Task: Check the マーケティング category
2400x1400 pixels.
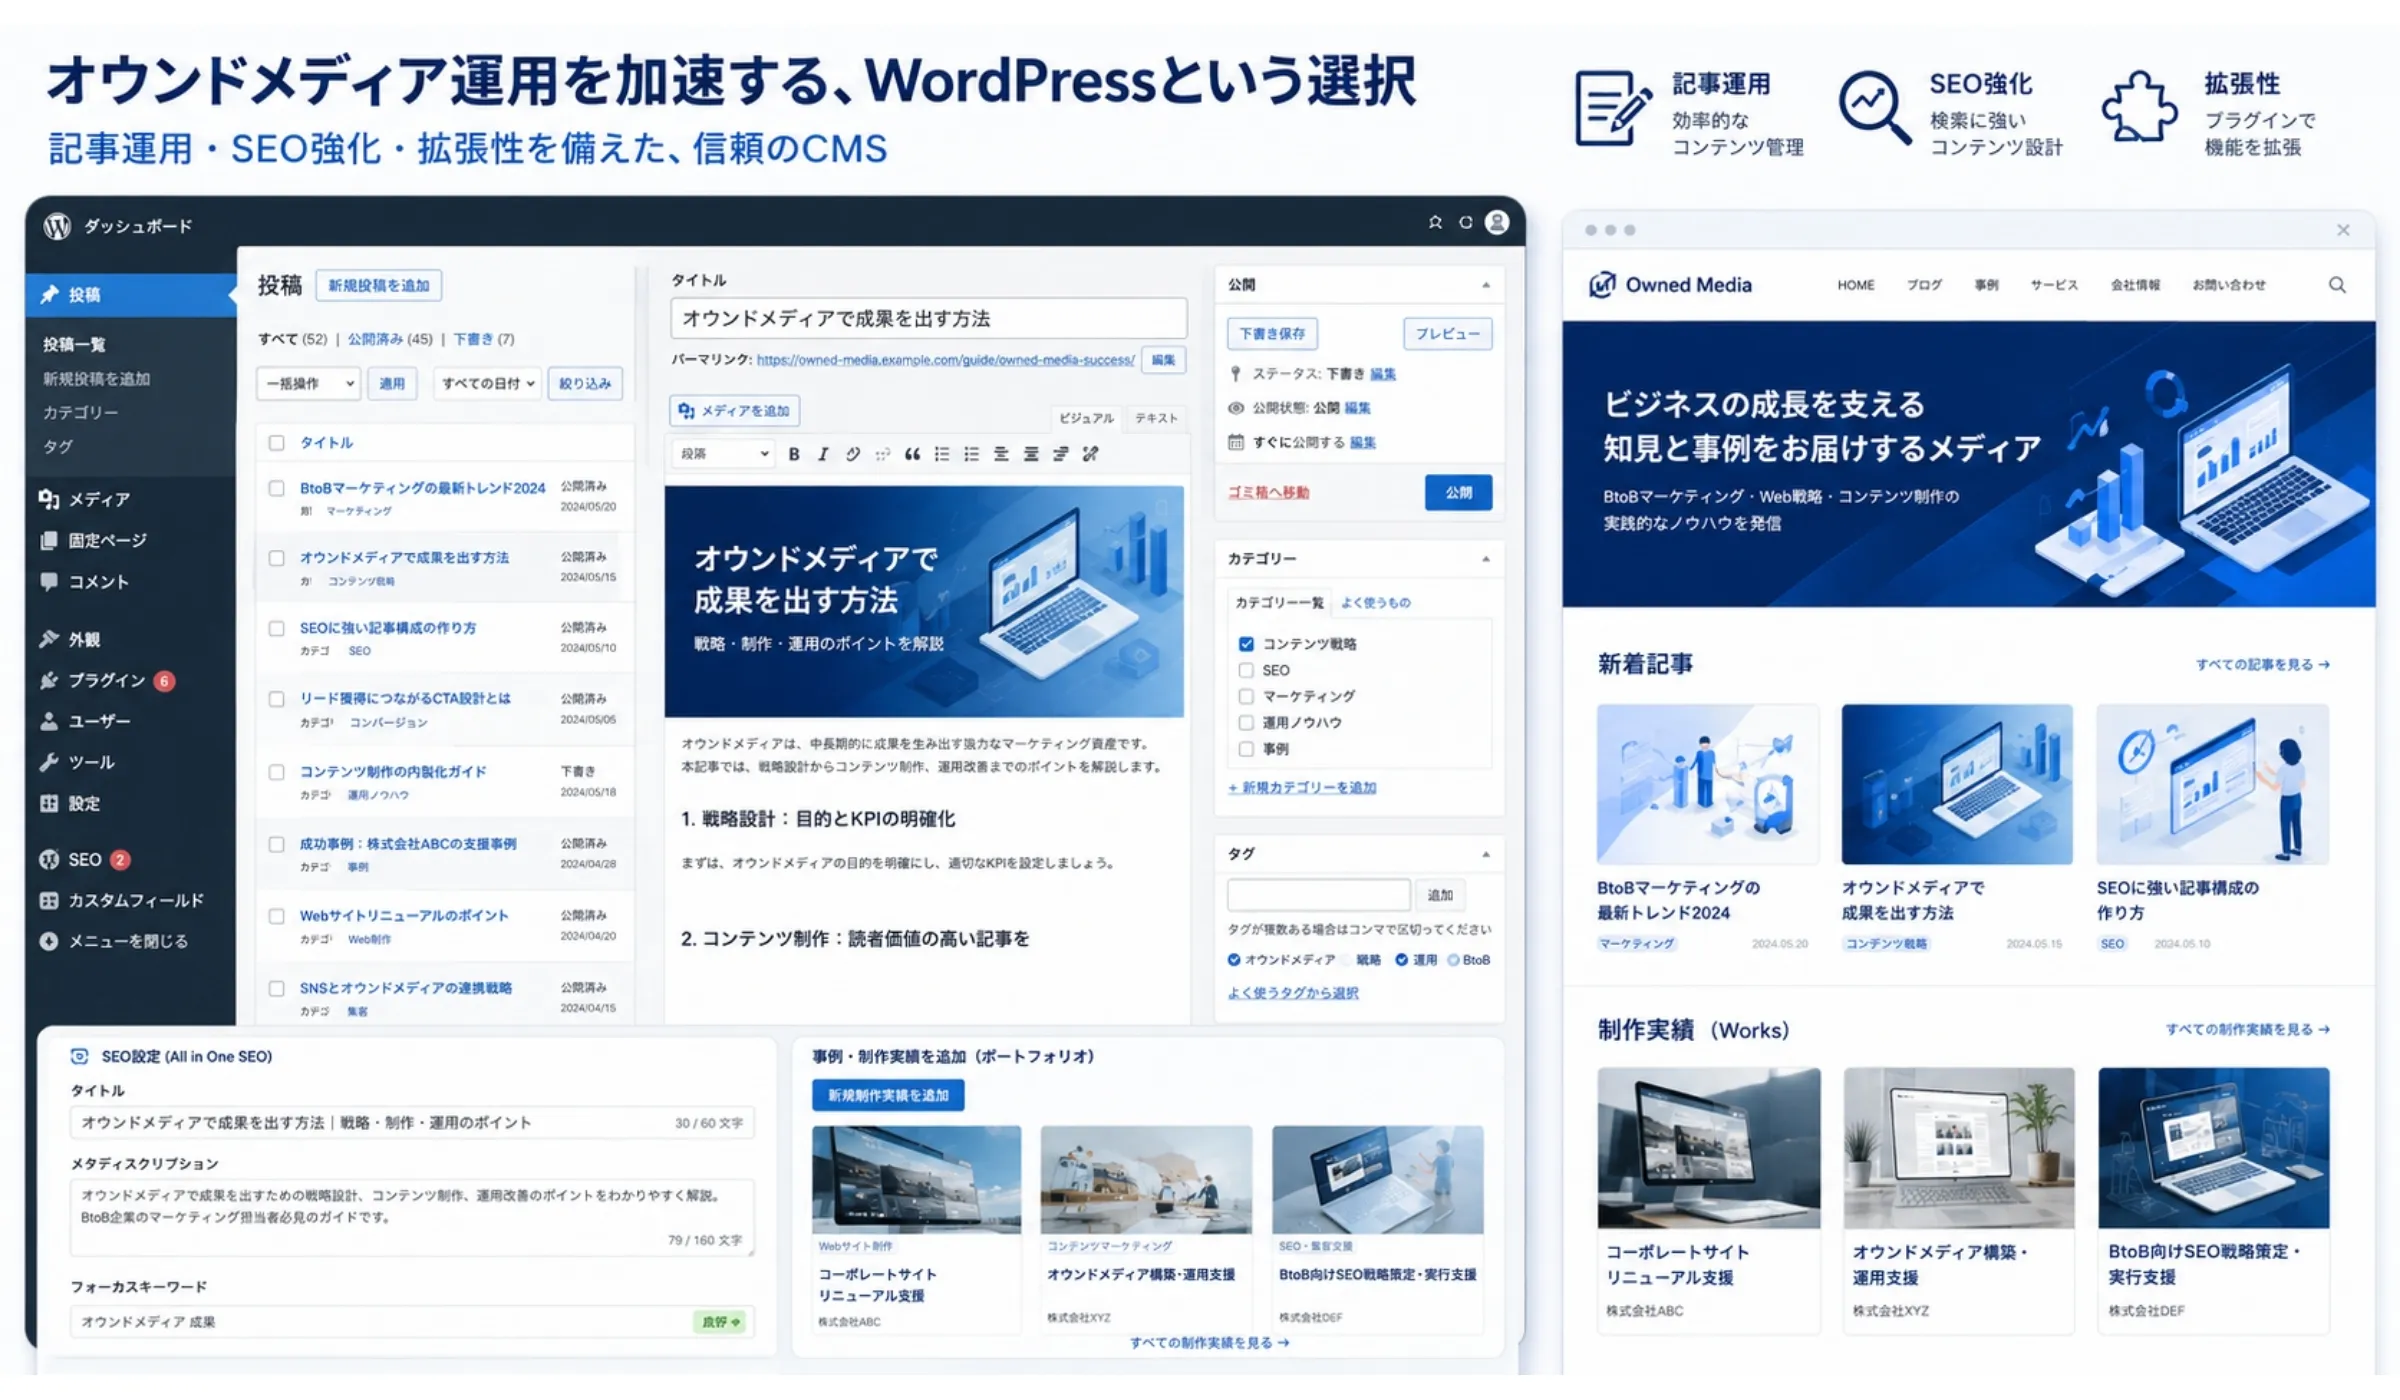Action: point(1246,696)
